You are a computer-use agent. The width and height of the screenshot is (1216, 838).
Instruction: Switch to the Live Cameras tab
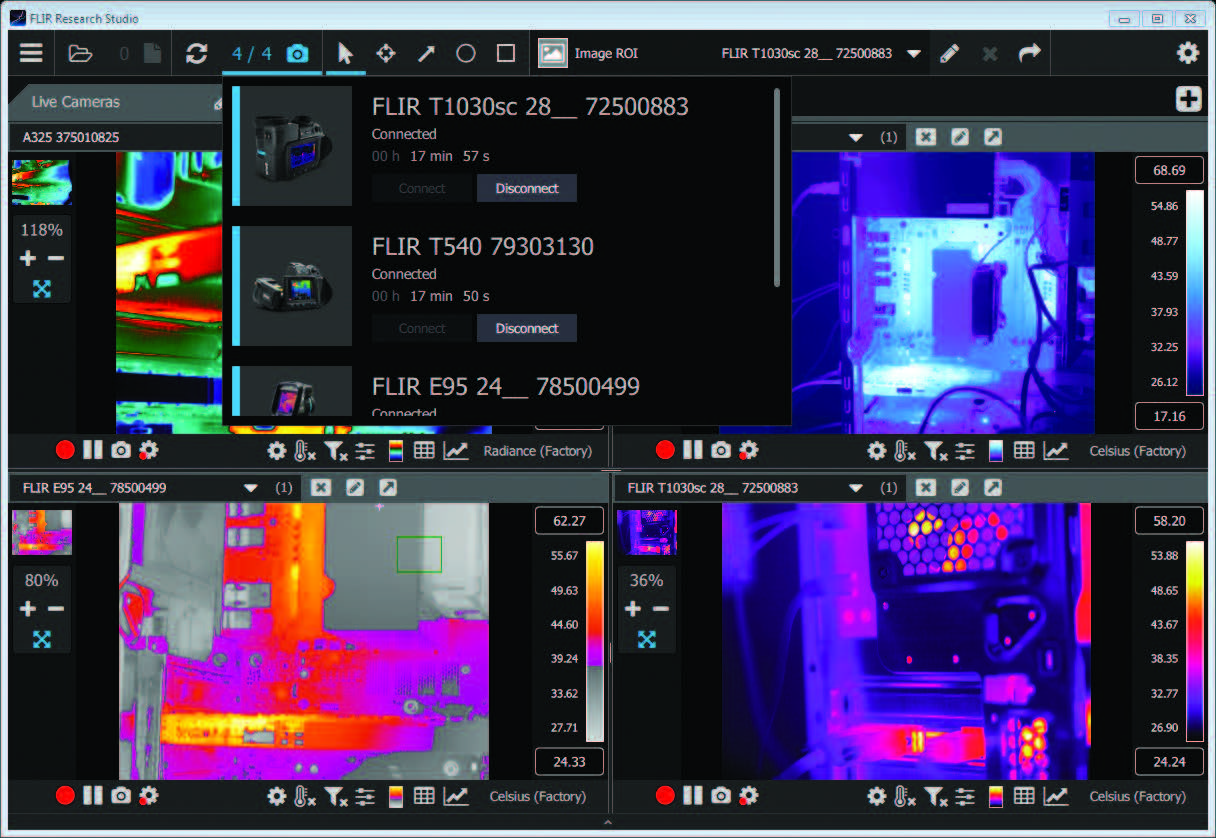tap(75, 102)
